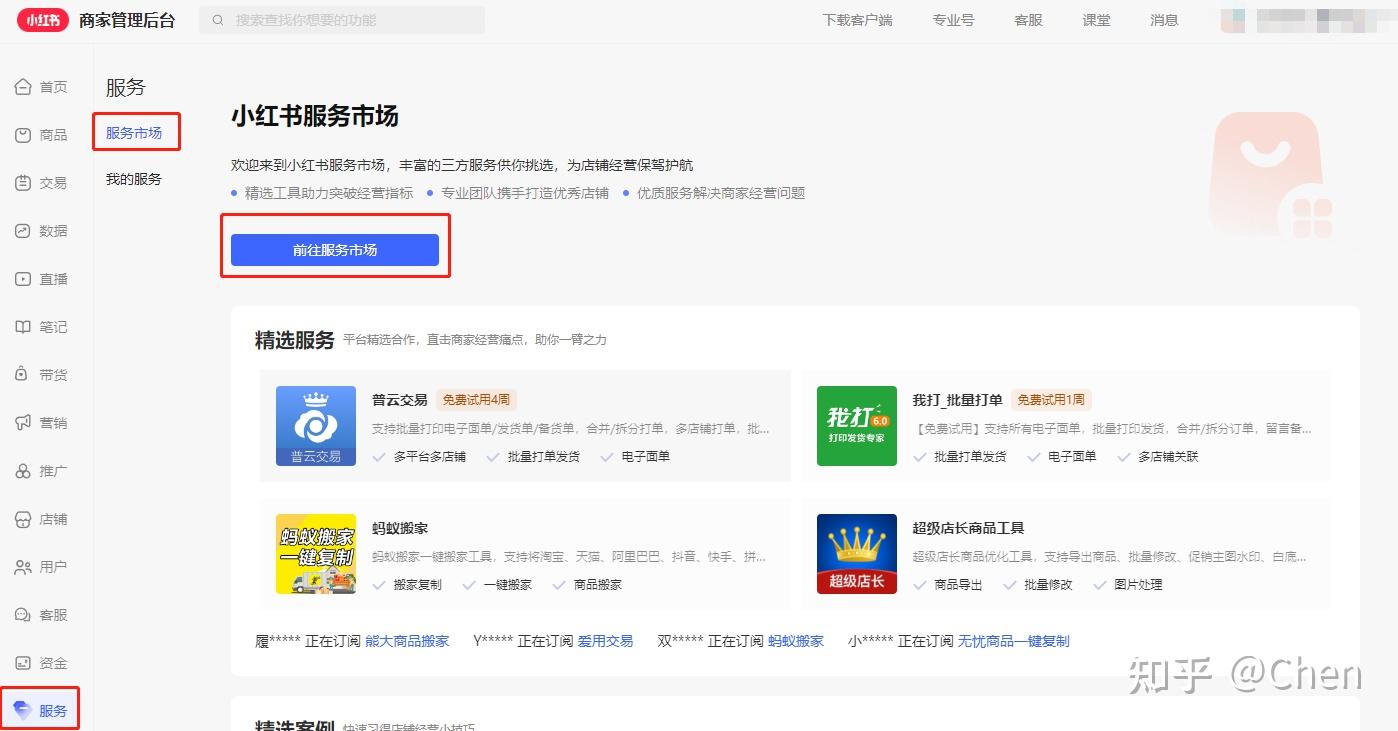The width and height of the screenshot is (1398, 731).
Task: Open the 交易 transactions sidebar icon
Action: tap(40, 182)
